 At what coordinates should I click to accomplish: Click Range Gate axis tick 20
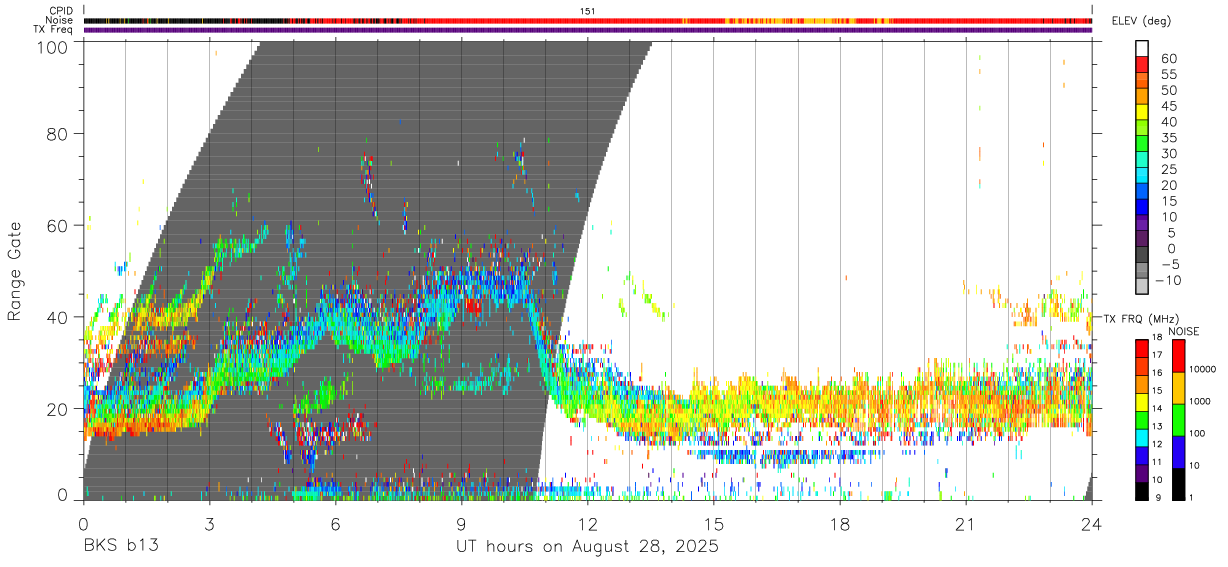55,409
